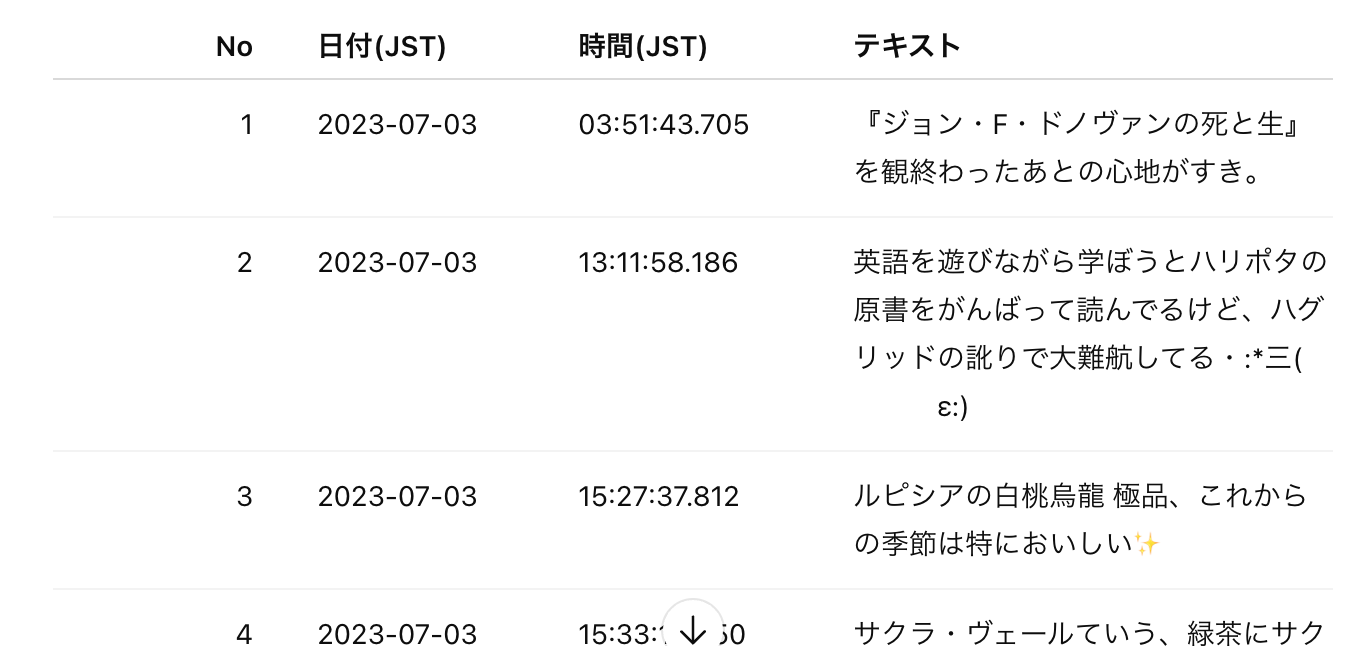Select row number 1 cell
Viewport: 1366px width, 646px height.
coord(246,125)
